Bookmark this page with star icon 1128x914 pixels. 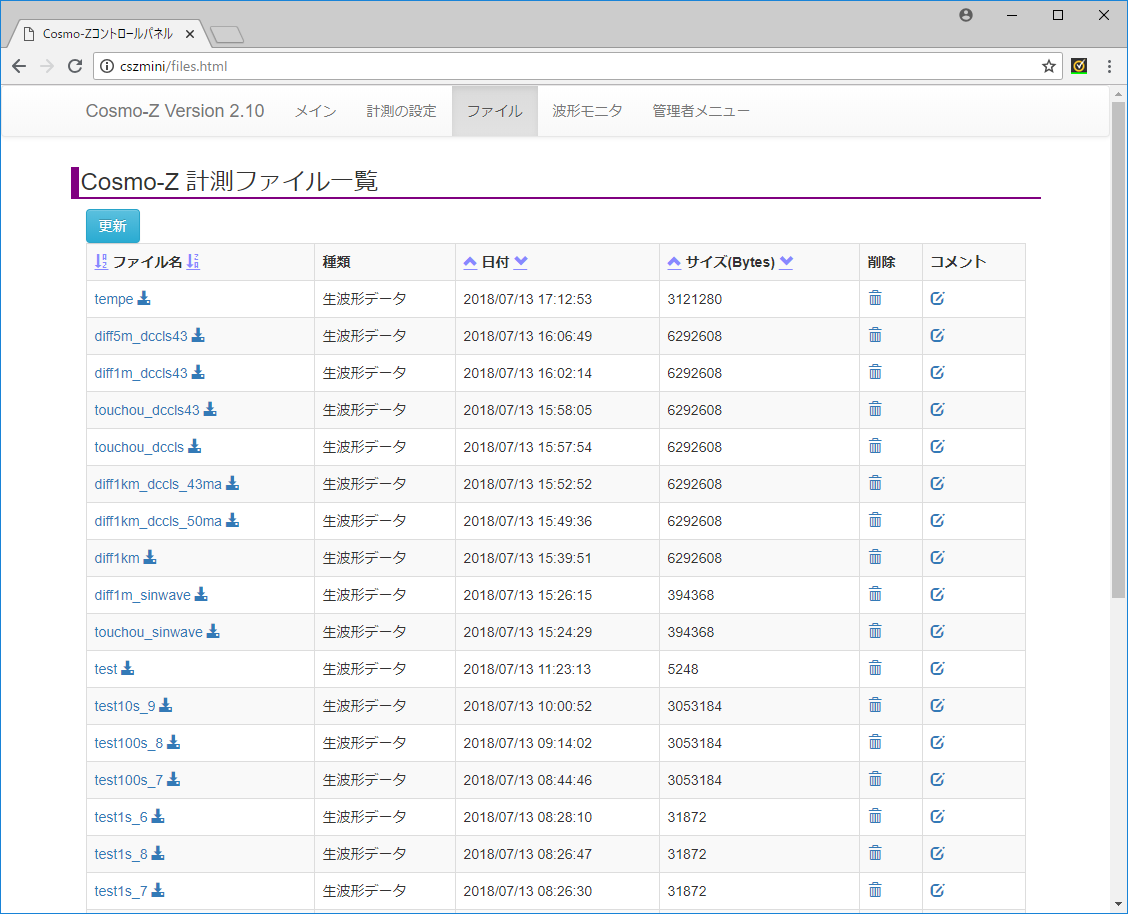[x=1048, y=66]
